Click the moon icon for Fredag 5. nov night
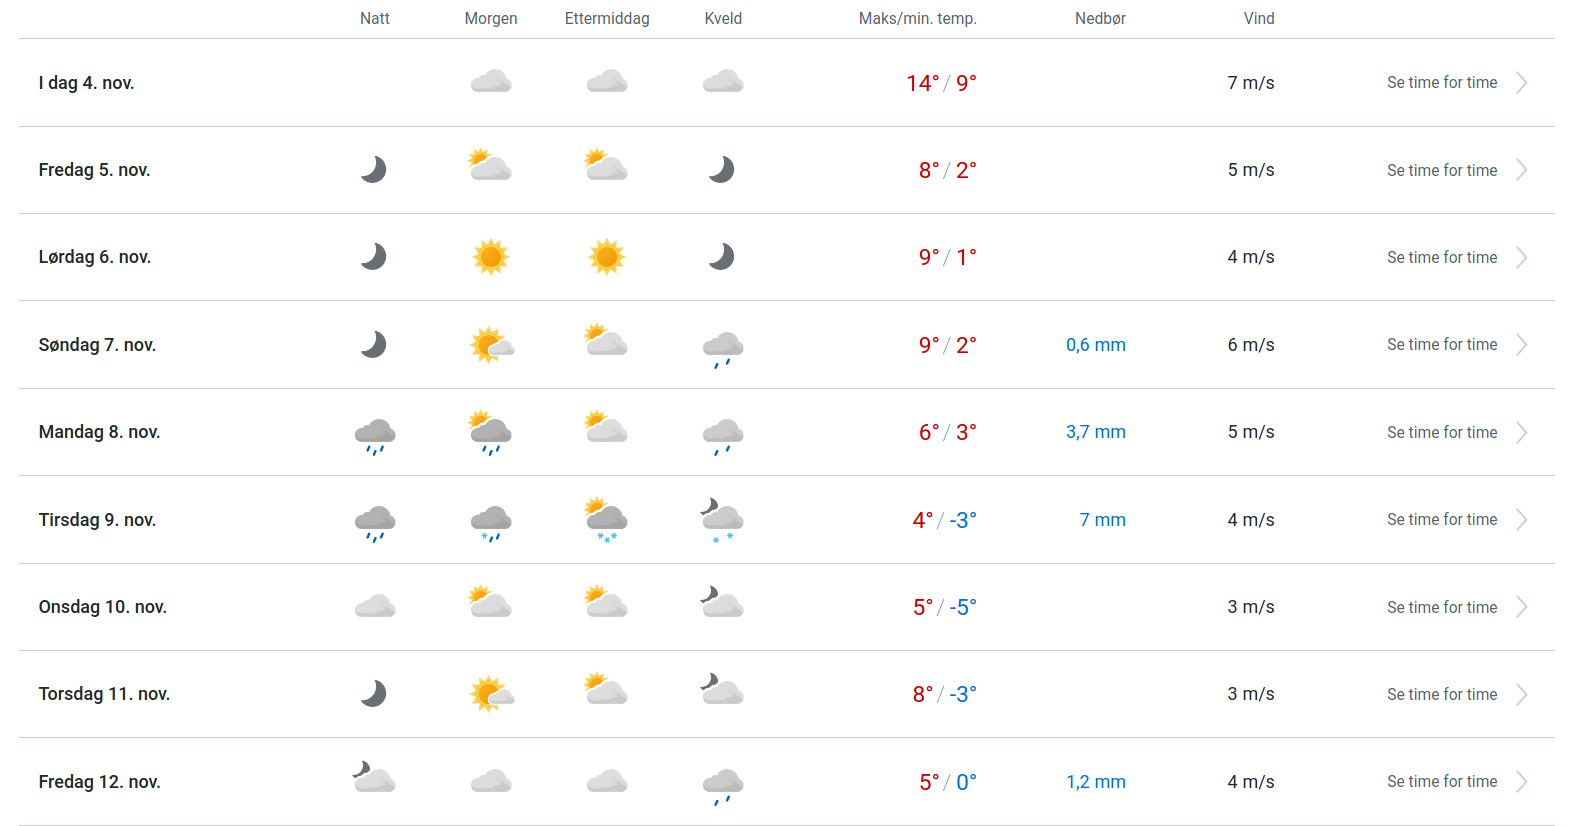 [374, 170]
